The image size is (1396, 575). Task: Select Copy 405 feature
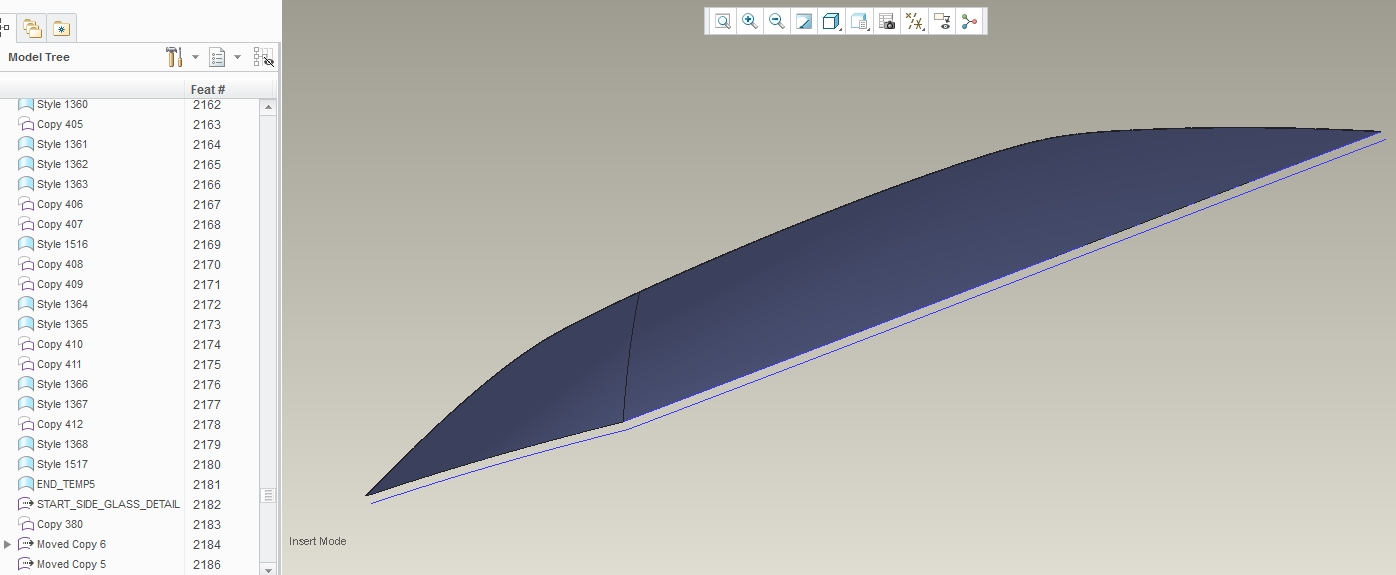pos(60,124)
